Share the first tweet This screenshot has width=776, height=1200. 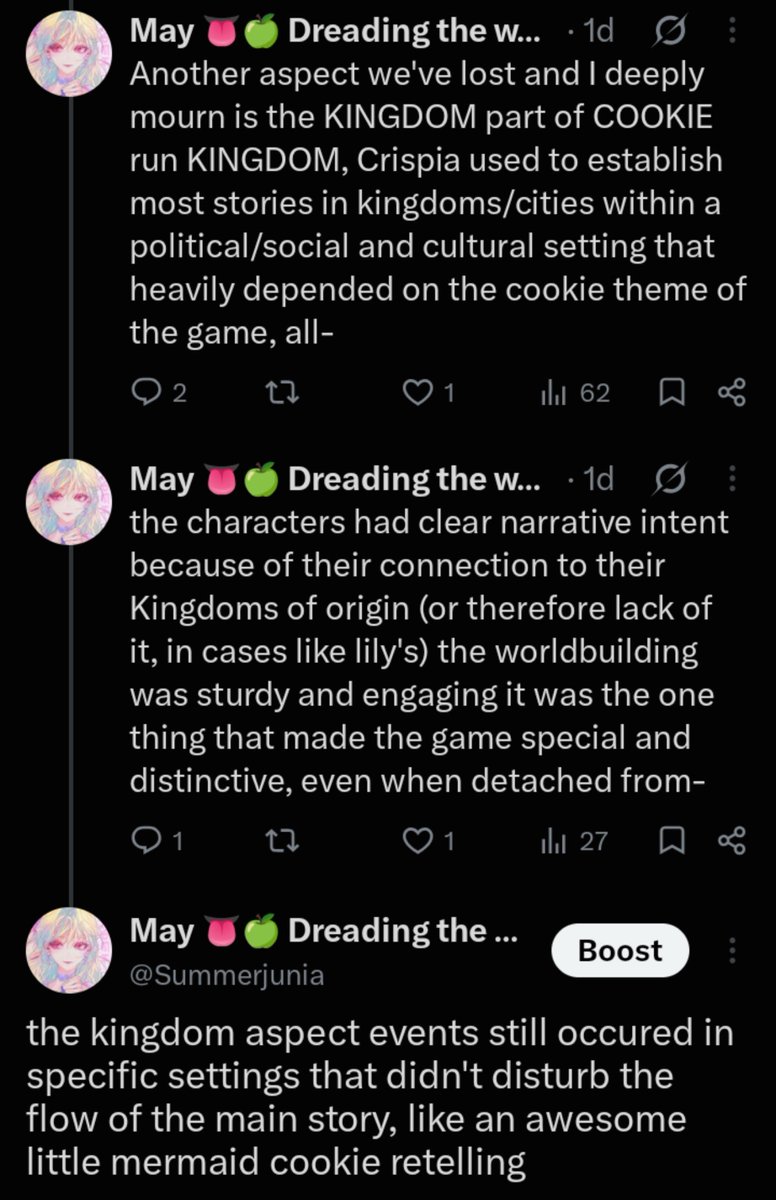pyautogui.click(x=732, y=394)
